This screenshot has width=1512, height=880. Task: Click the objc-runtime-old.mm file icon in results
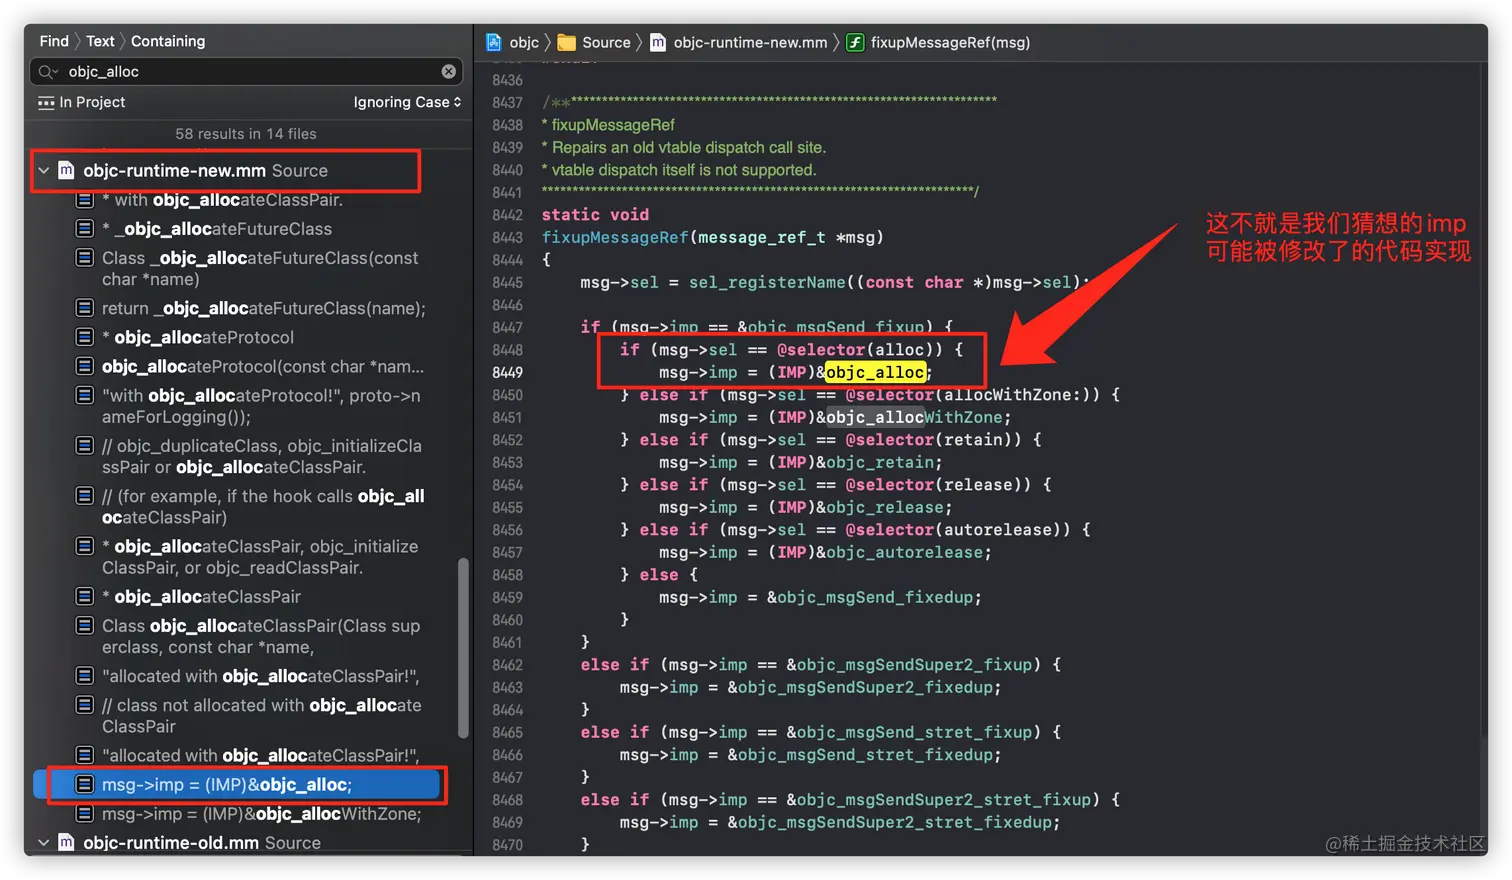(66, 843)
